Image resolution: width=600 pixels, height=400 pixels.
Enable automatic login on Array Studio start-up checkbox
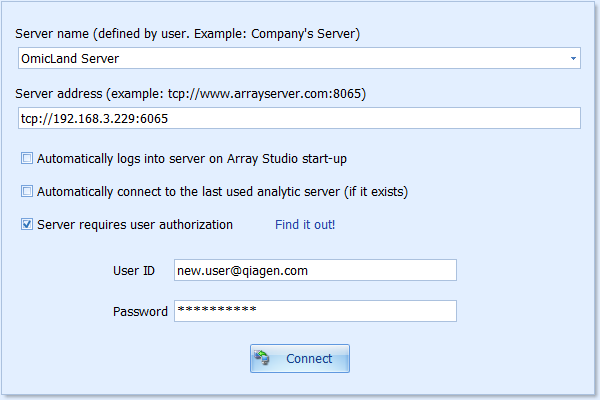tap(27, 158)
